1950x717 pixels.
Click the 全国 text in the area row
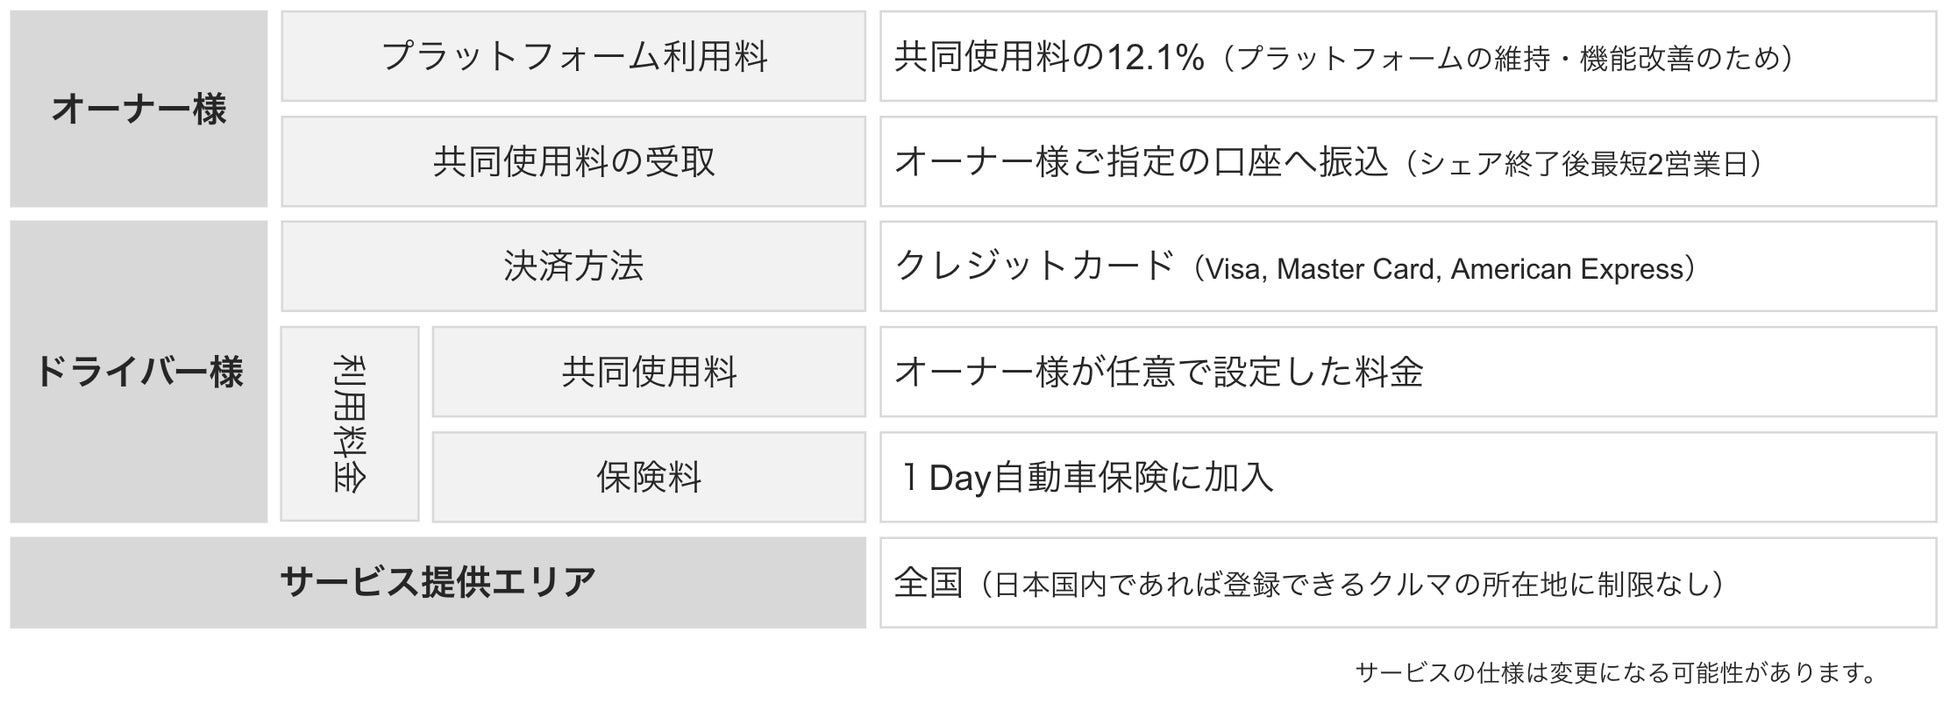[x=928, y=582]
